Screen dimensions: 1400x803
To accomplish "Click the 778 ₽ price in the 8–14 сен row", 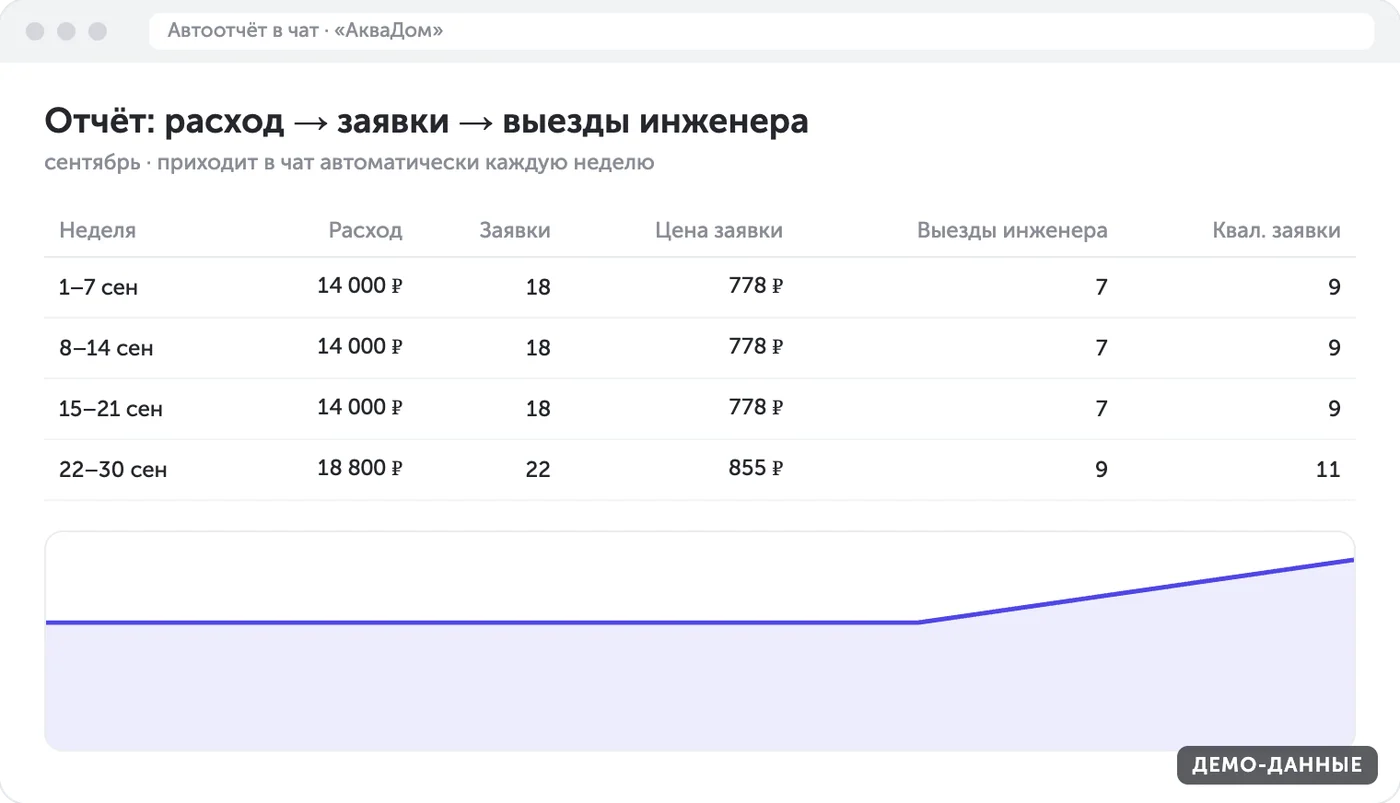I will (756, 347).
